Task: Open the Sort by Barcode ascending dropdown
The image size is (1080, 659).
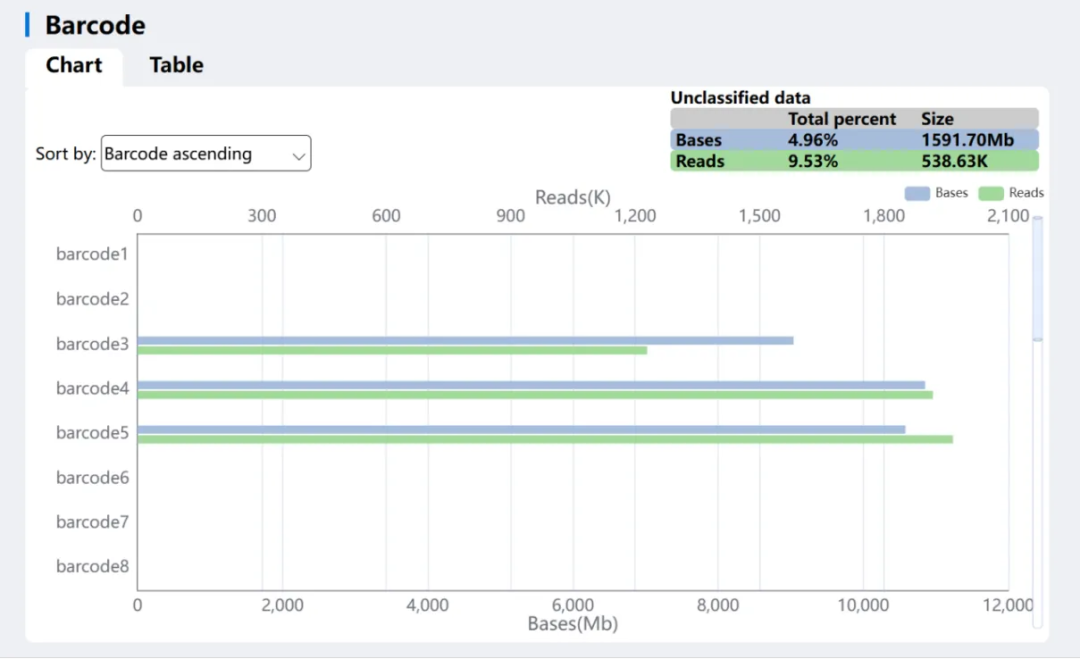Action: pyautogui.click(x=206, y=154)
